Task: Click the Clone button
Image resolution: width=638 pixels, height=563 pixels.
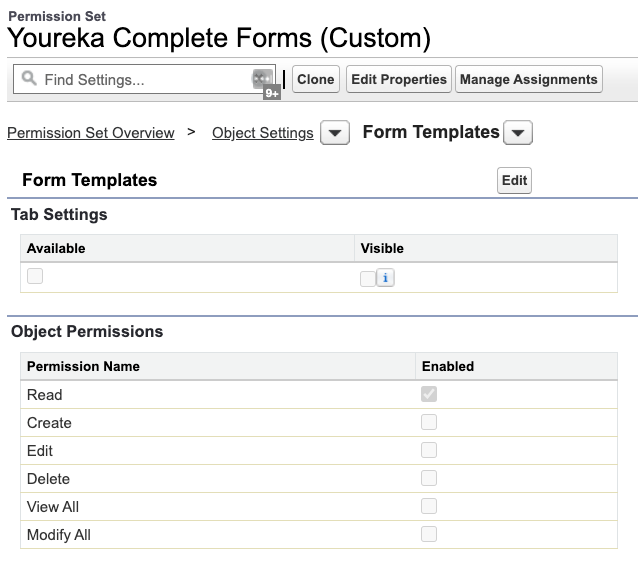Action: pyautogui.click(x=316, y=79)
